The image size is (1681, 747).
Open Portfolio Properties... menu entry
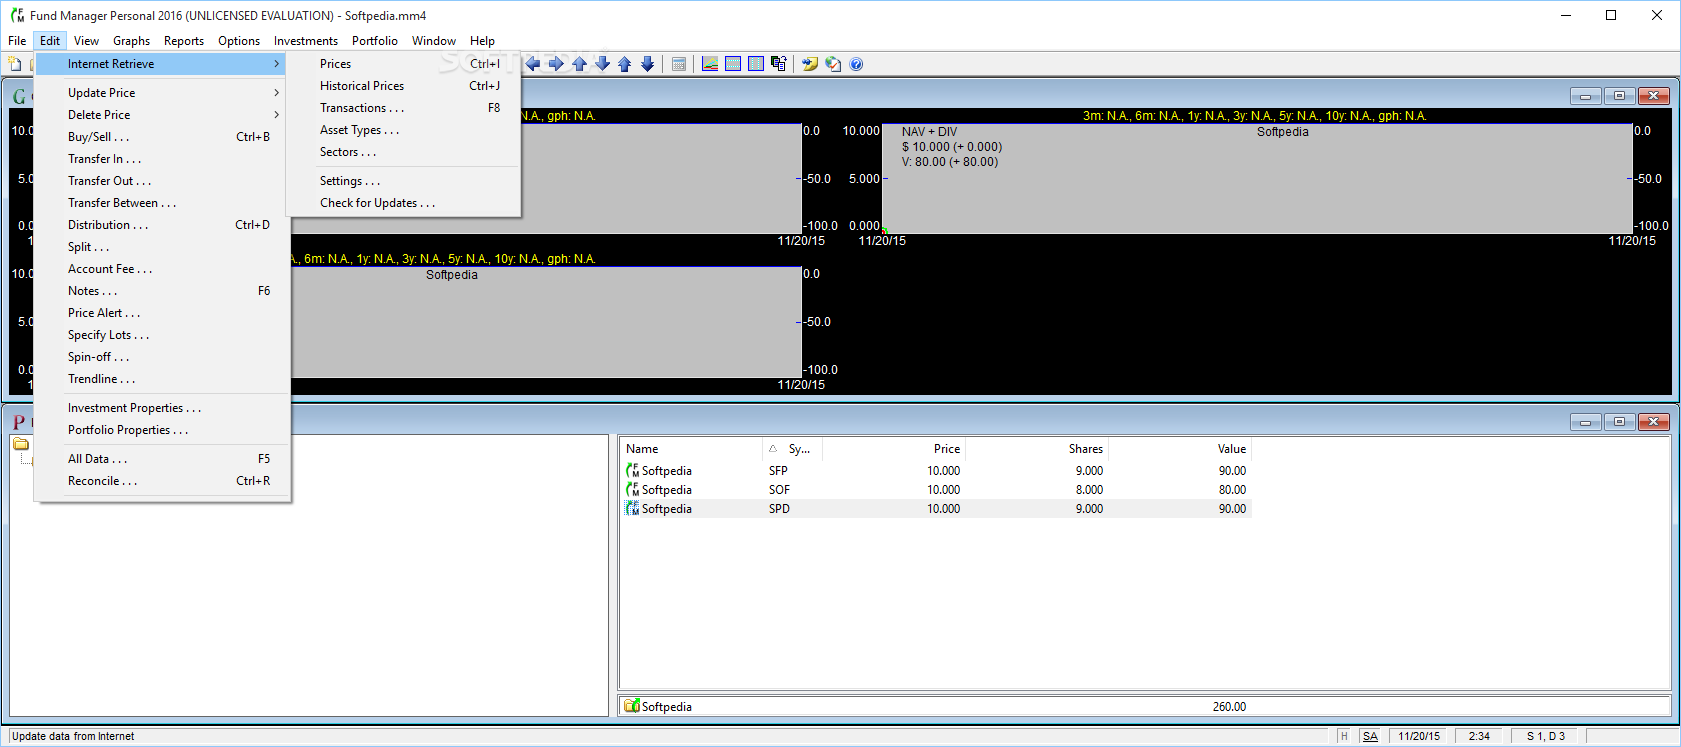[162, 430]
